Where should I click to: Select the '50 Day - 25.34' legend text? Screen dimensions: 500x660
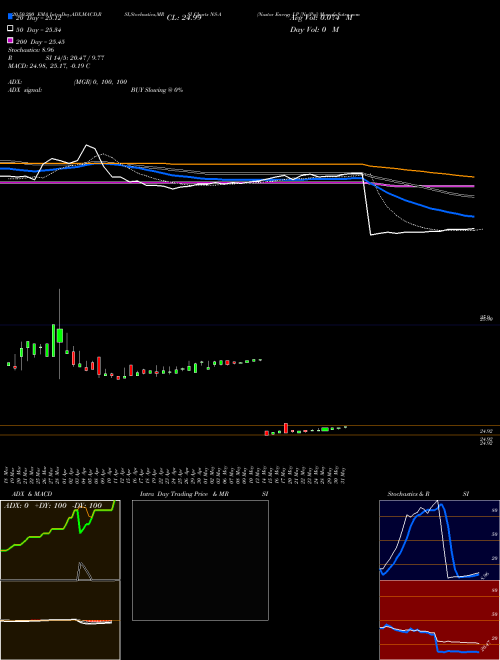[x=40, y=30]
